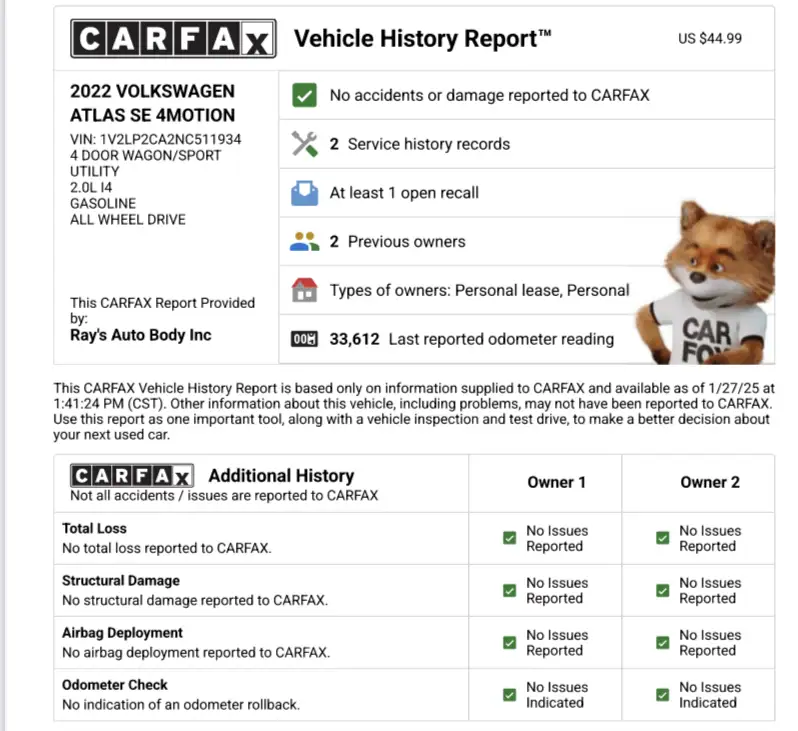Click the house types of owners icon
The width and height of the screenshot is (798, 731).
click(x=304, y=291)
